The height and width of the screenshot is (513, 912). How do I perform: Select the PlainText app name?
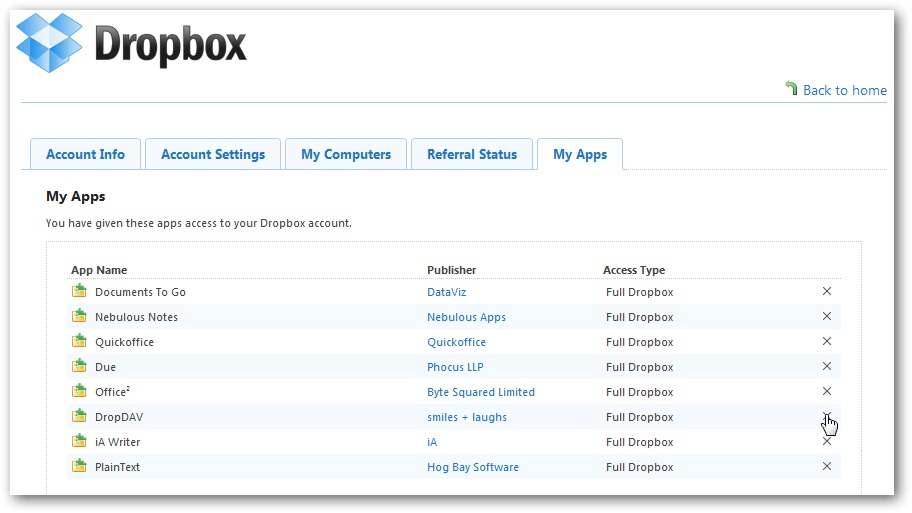coord(117,467)
